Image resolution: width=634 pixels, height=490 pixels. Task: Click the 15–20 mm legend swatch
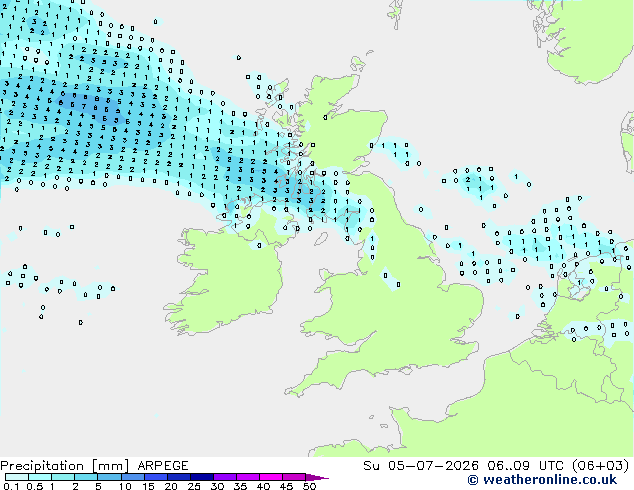tap(155, 477)
